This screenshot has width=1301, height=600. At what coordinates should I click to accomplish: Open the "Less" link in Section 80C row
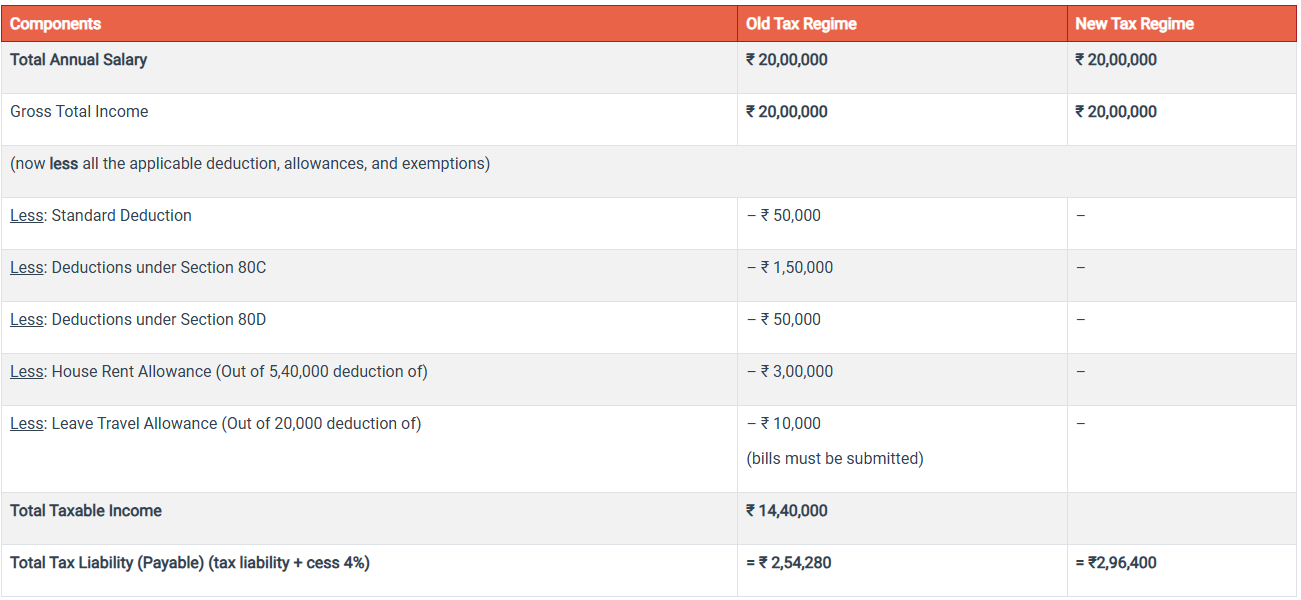click(27, 267)
